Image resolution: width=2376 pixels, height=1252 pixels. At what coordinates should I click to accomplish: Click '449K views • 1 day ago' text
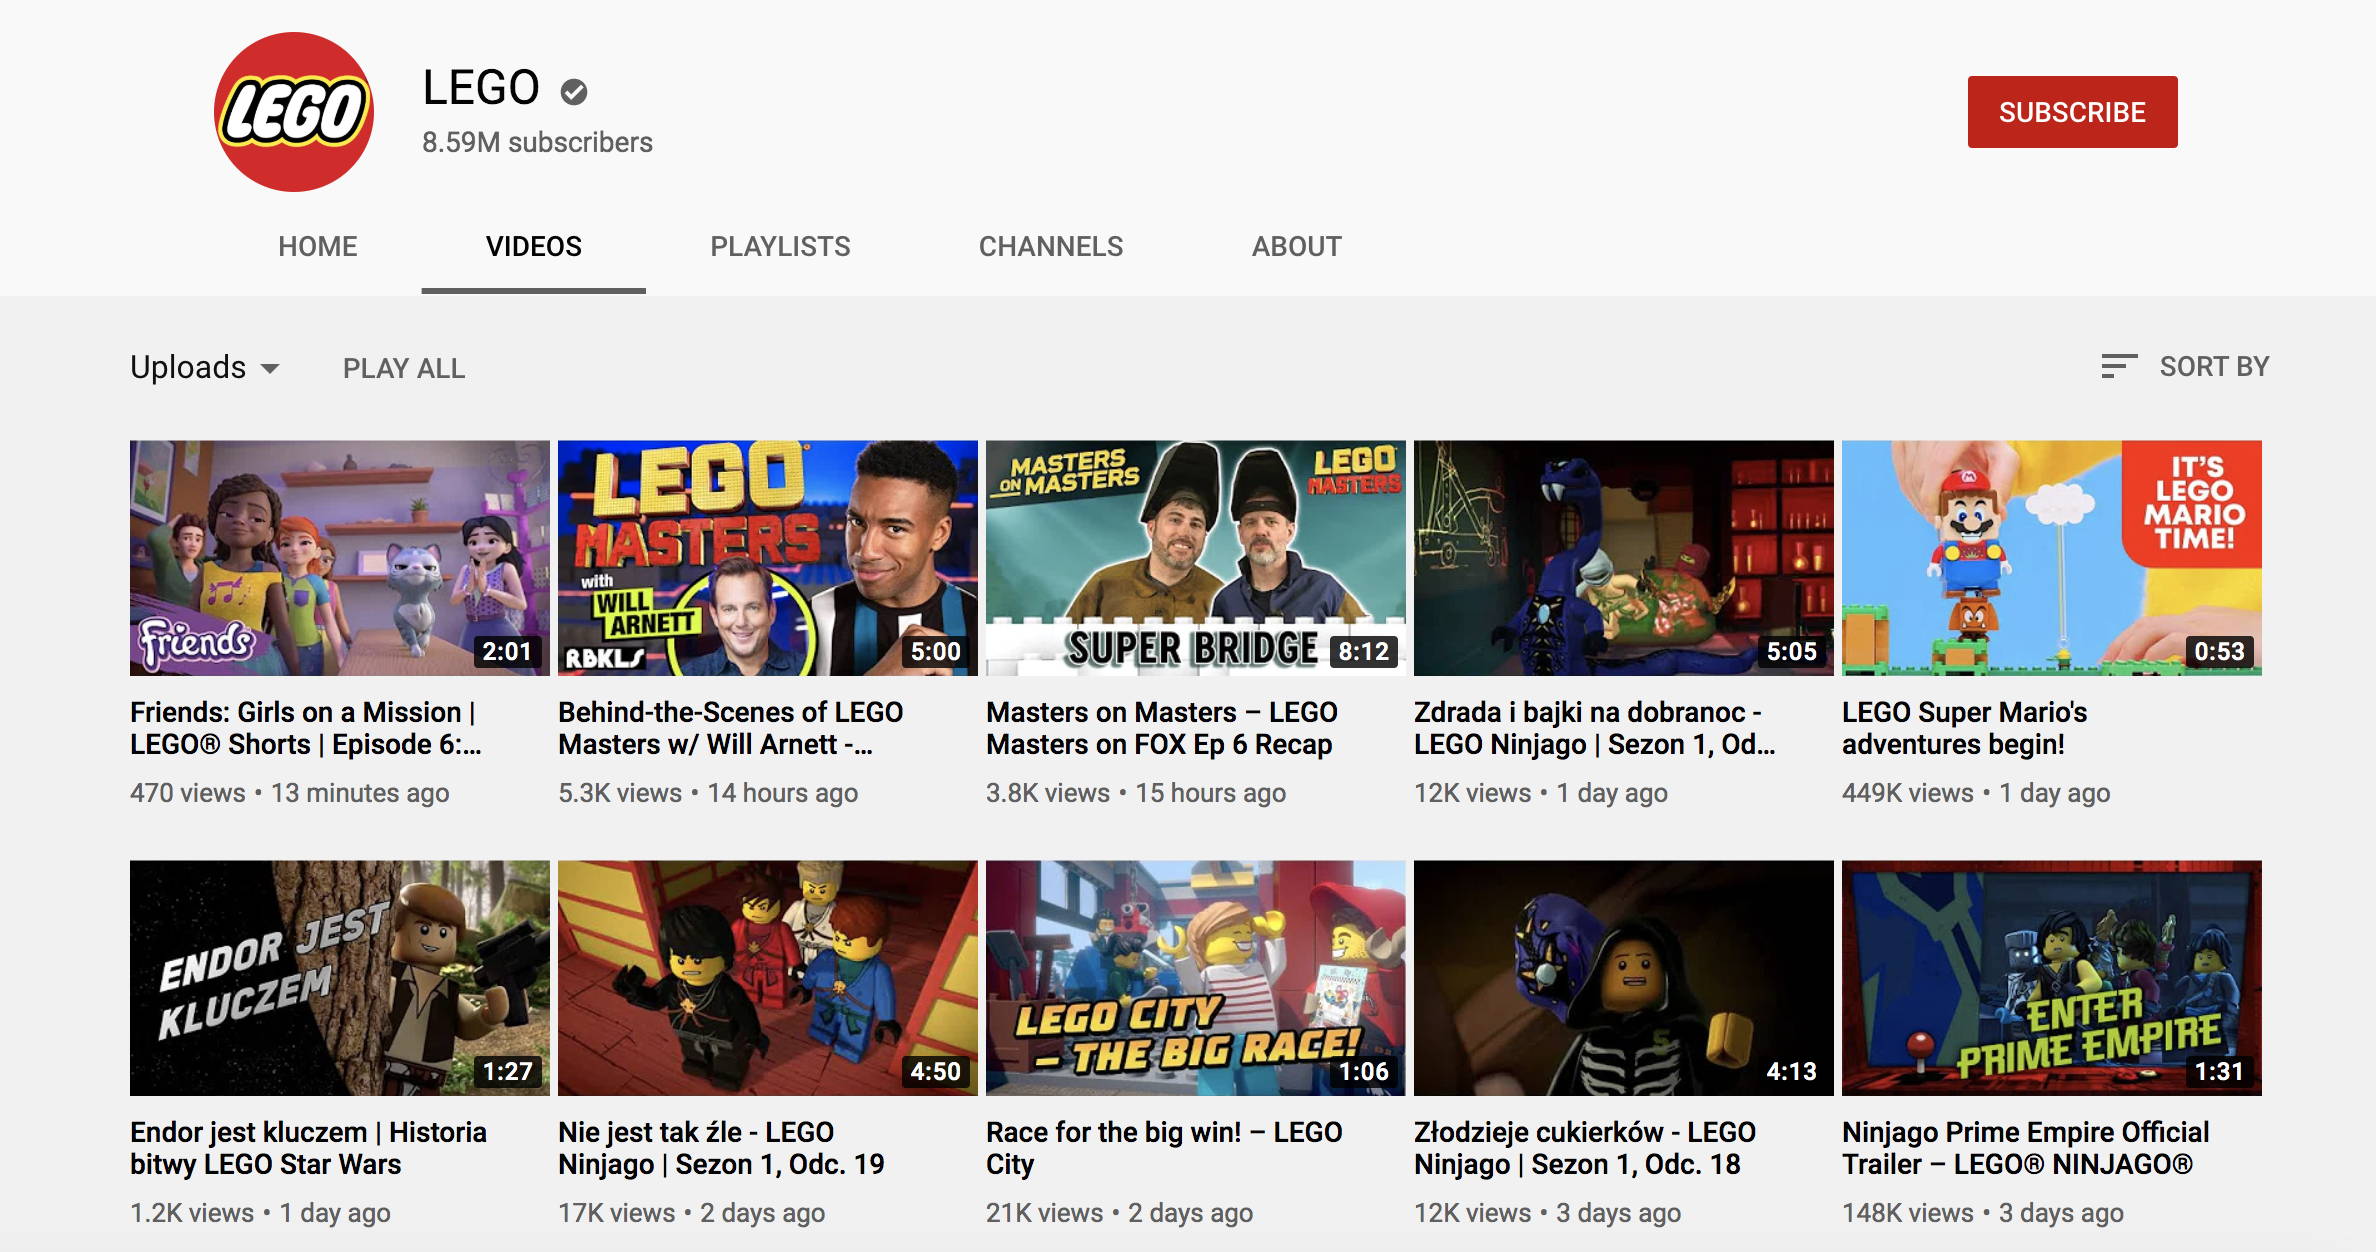1976,793
